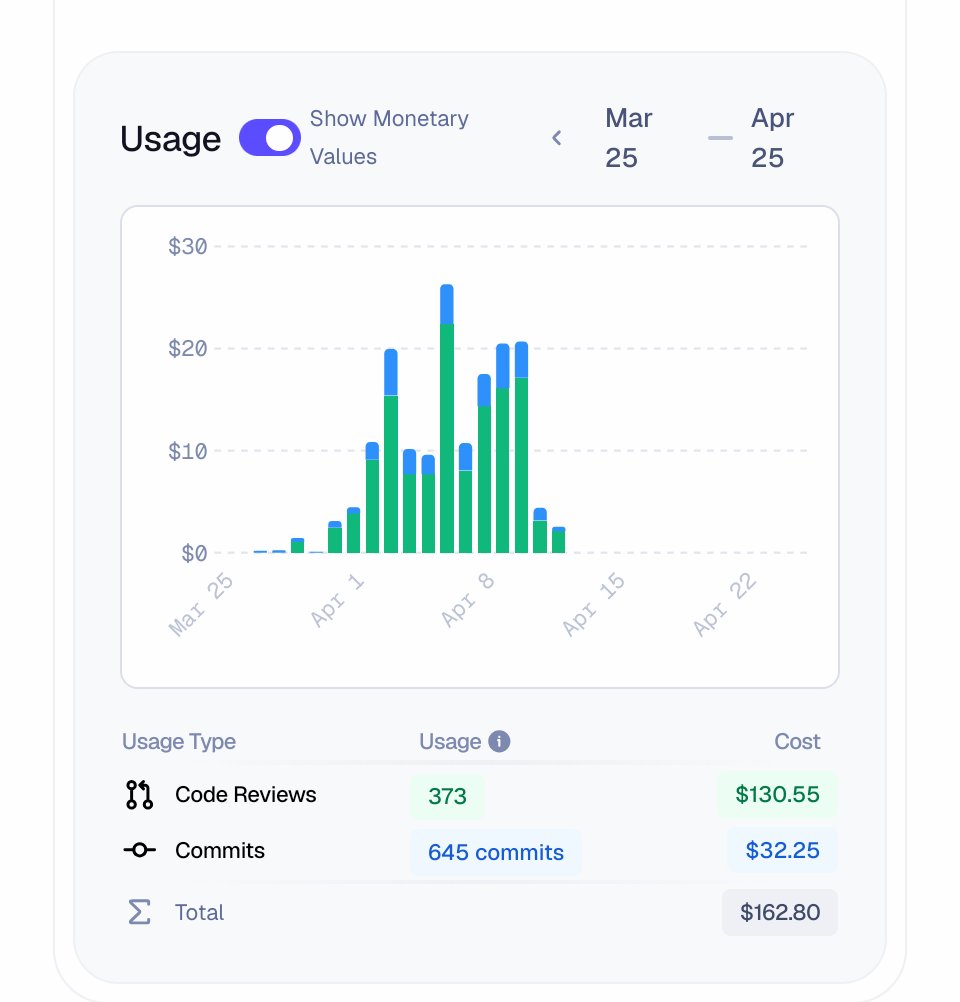Screen dimensions: 960x1002
Task: Click the Total row label
Action: (x=199, y=913)
